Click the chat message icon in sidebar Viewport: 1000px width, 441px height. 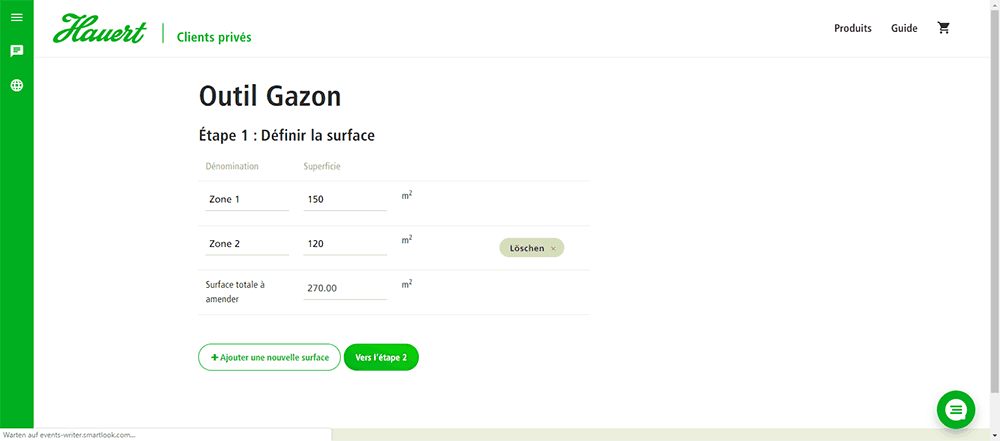point(17,51)
